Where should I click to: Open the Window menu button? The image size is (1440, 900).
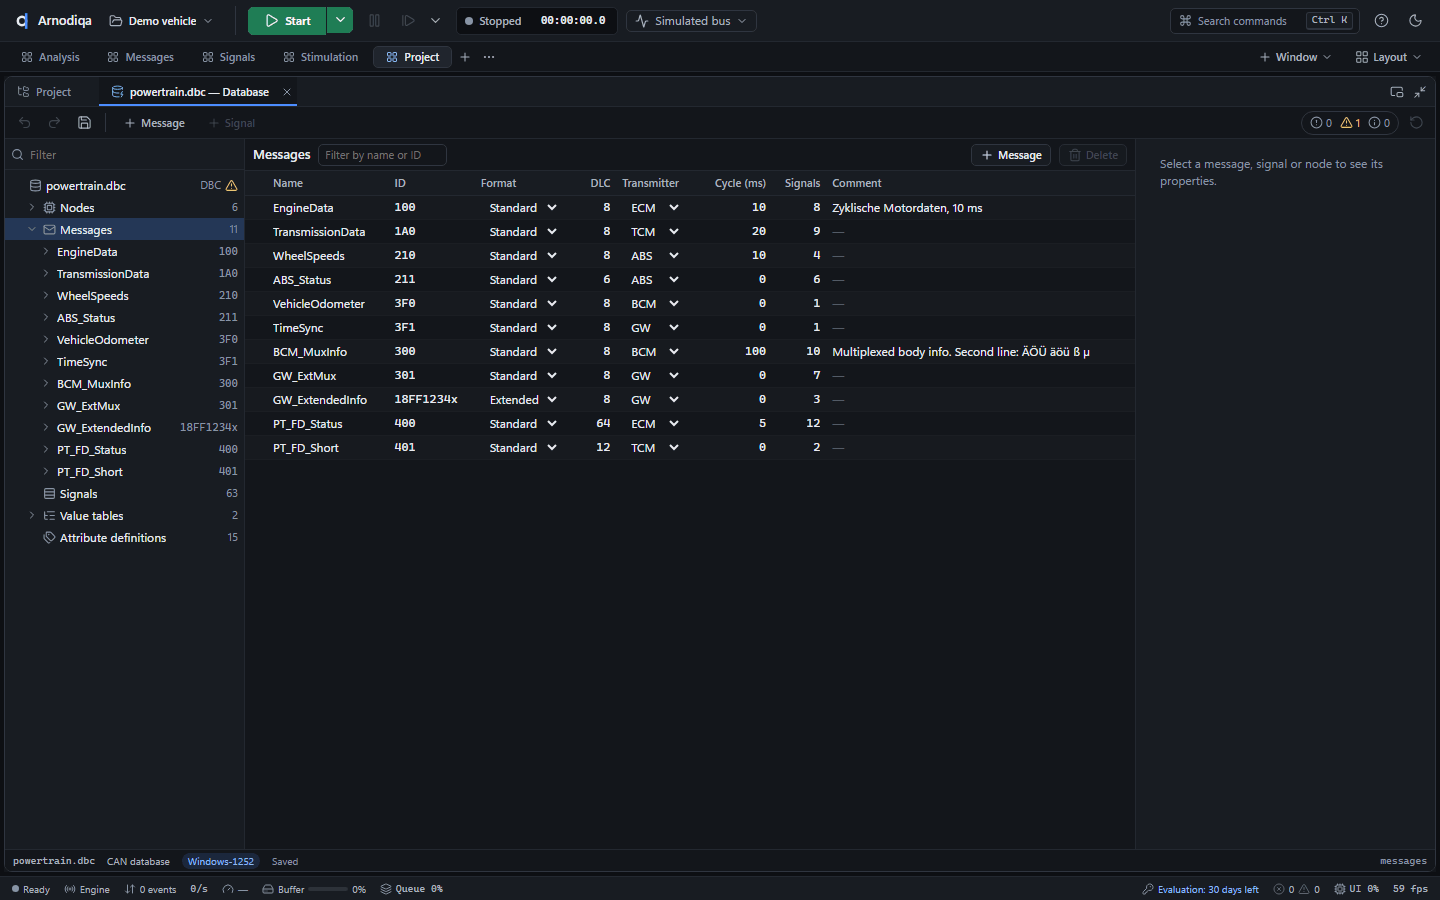[1295, 57]
